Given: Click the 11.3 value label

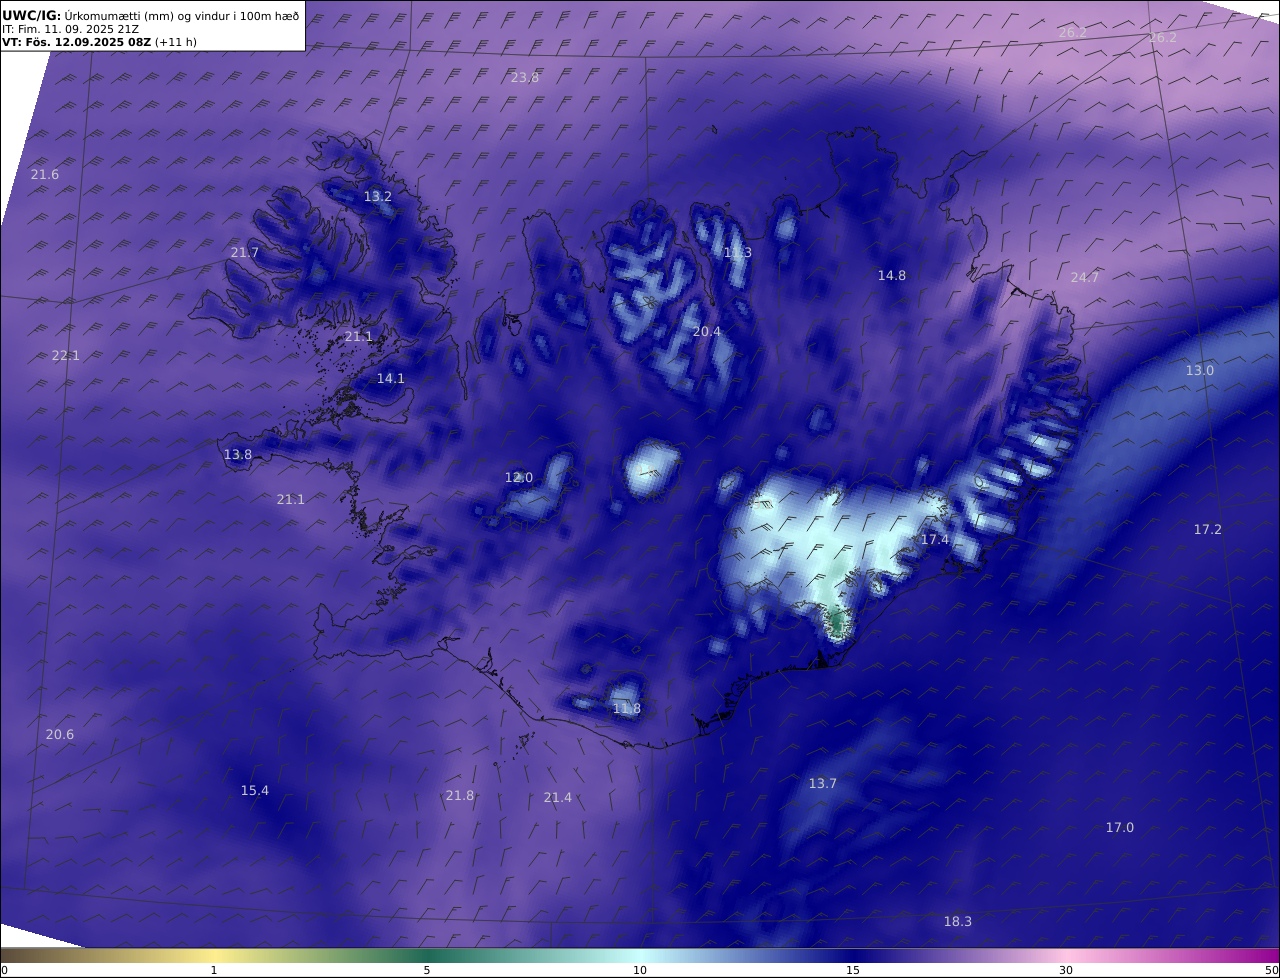Looking at the screenshot, I should [738, 253].
